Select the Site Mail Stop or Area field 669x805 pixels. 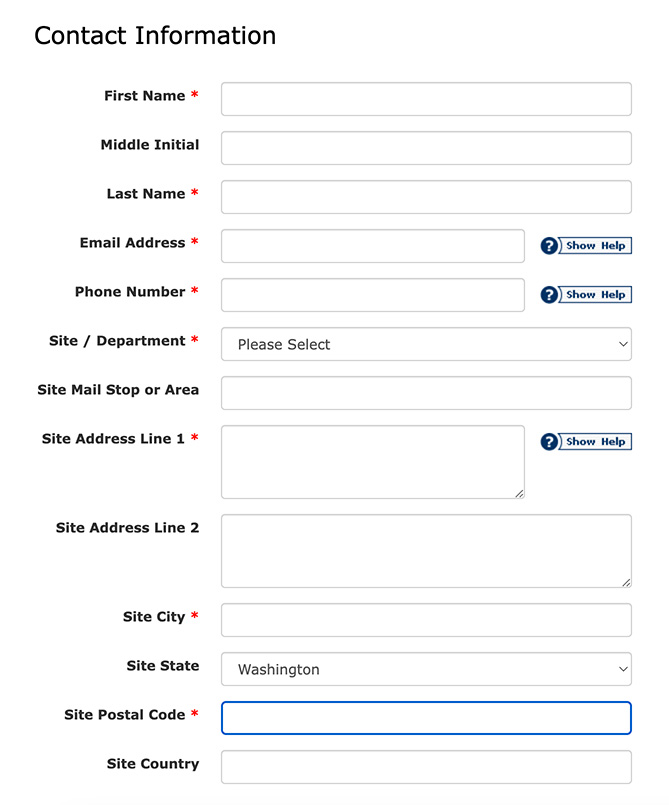click(425, 393)
